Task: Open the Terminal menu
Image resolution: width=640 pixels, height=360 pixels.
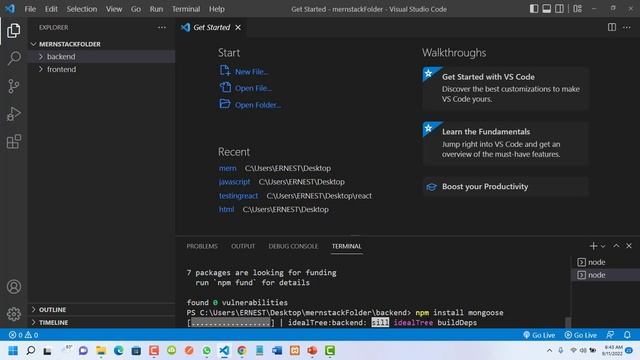Action: pos(186,9)
